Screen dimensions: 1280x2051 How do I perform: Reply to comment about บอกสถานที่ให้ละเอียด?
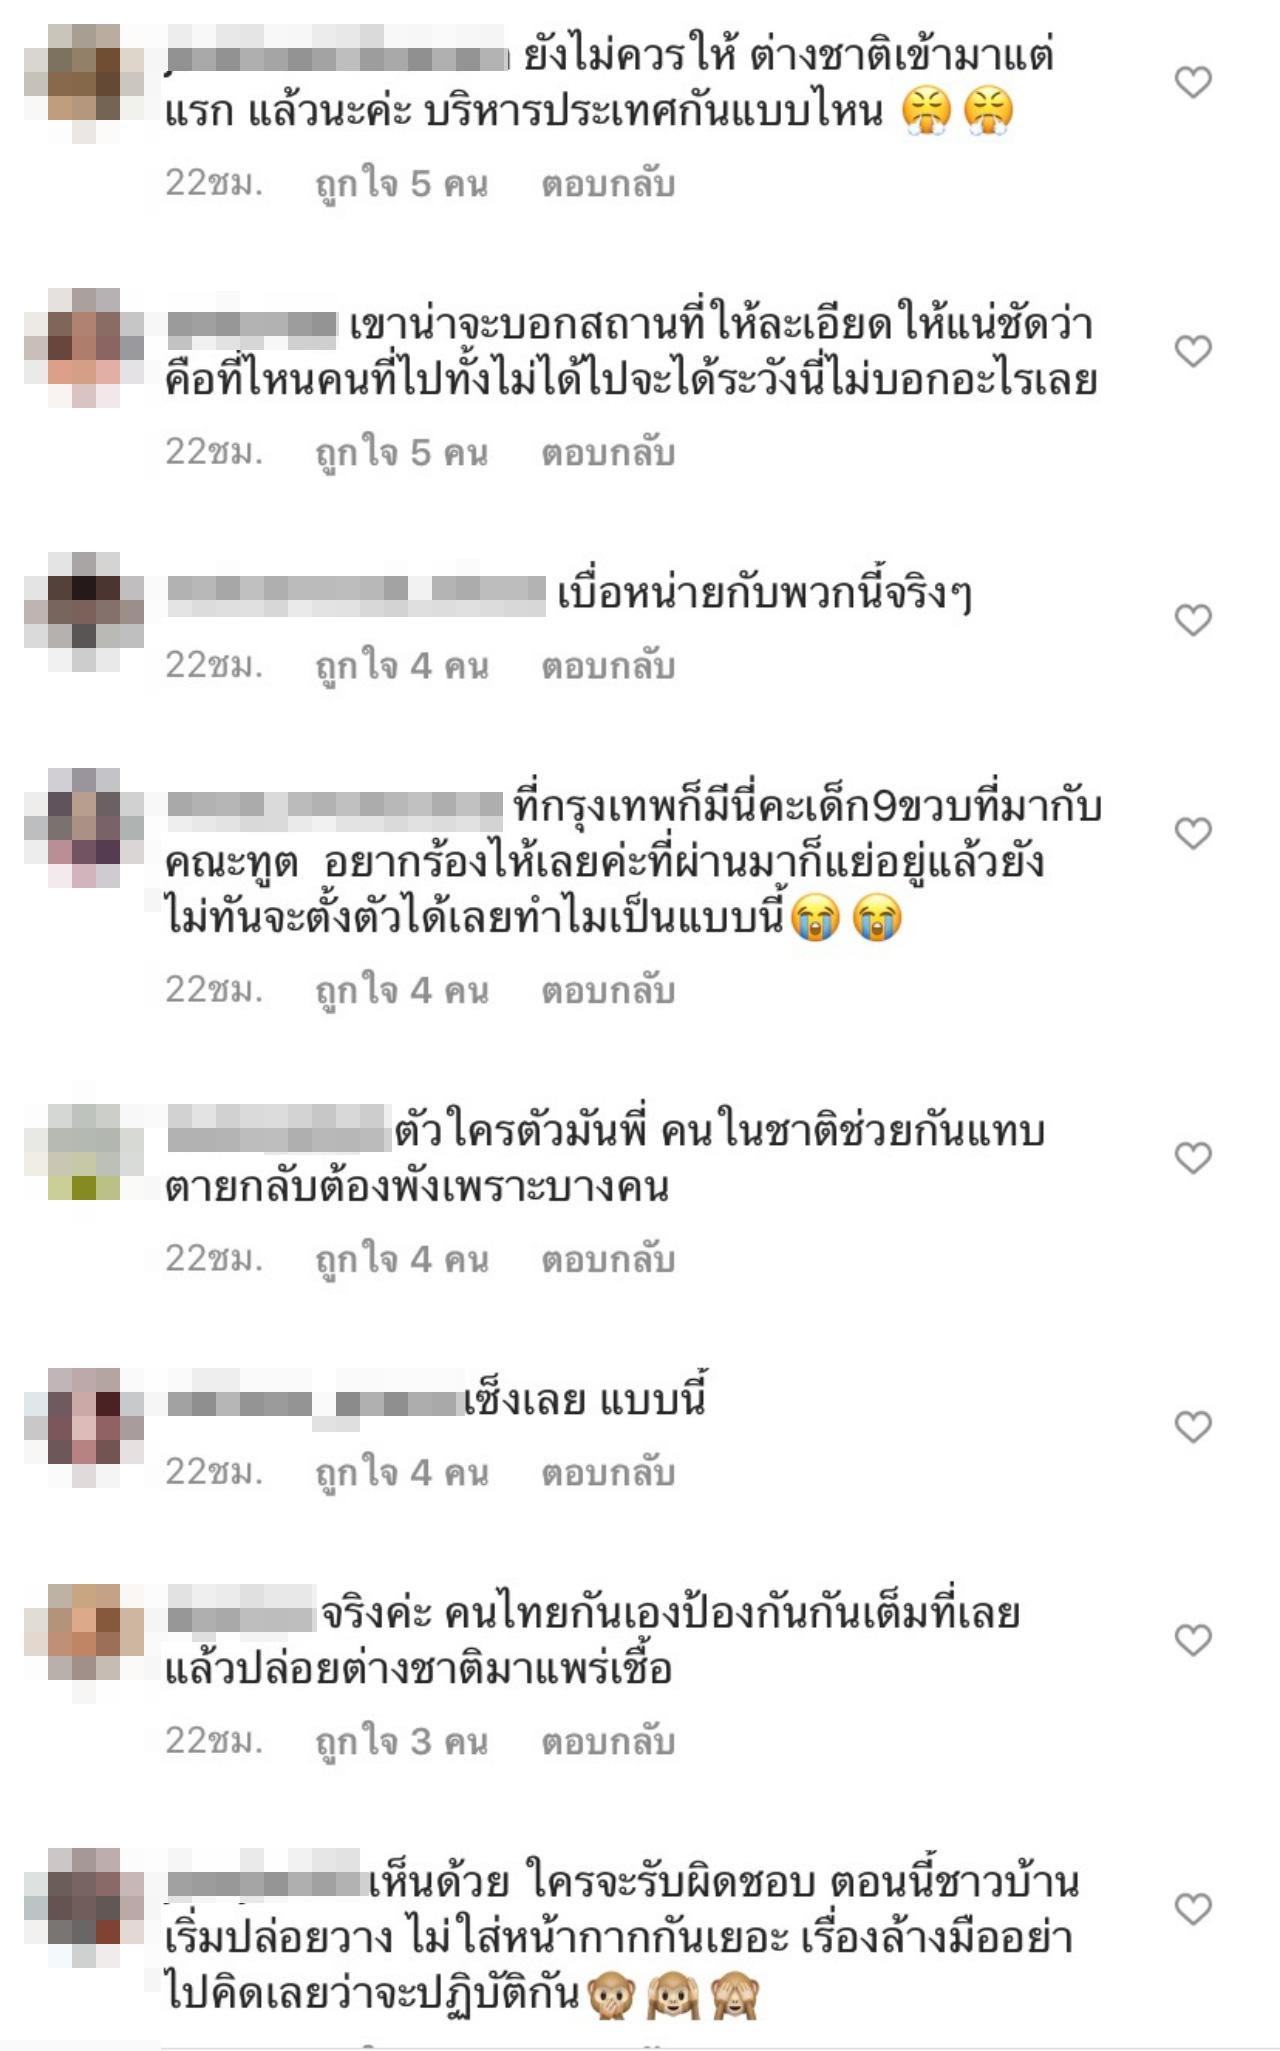coord(608,454)
